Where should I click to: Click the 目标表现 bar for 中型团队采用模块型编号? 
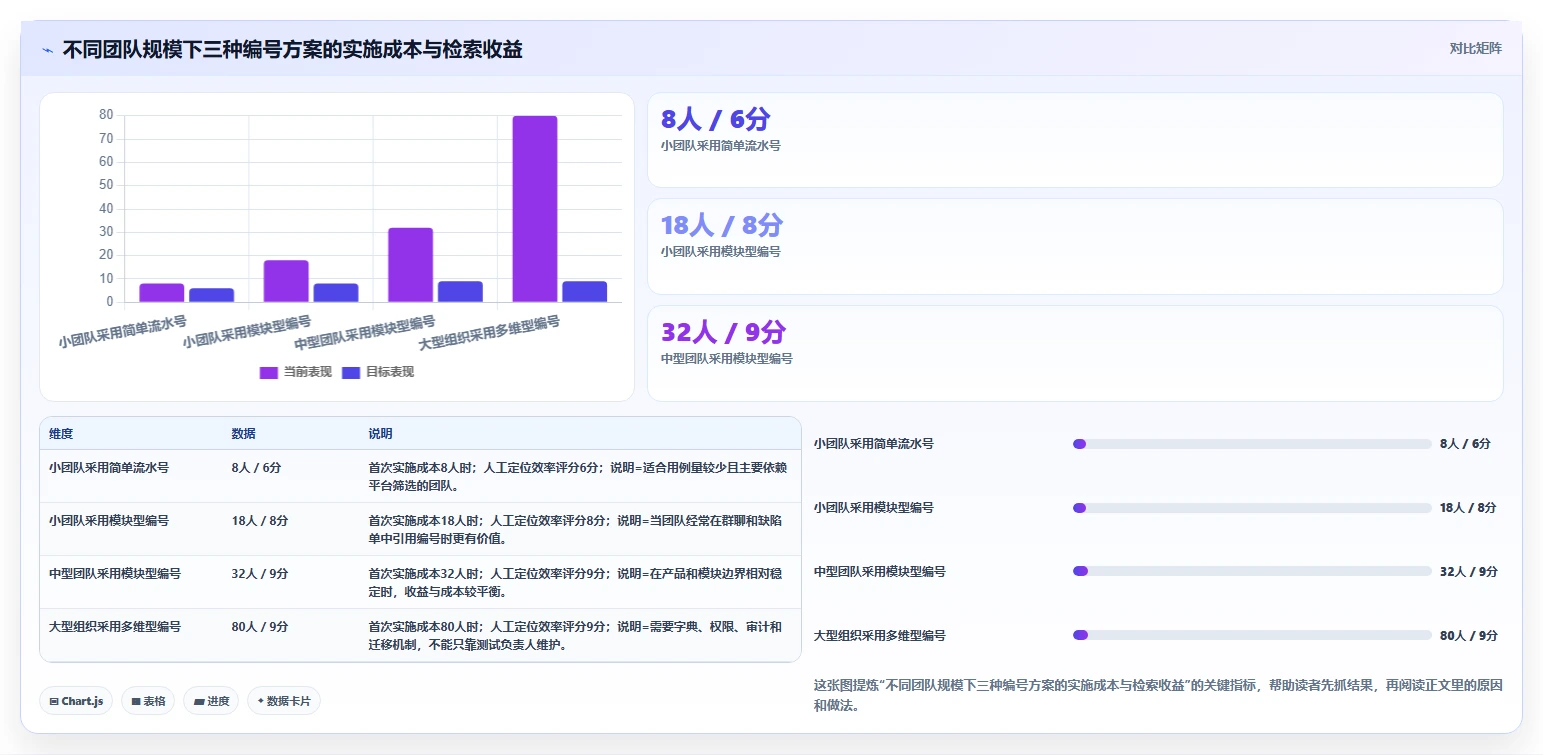tap(460, 291)
